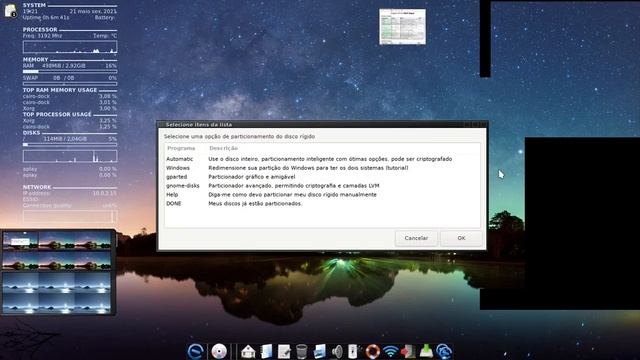Screen dimensions: 640x360
Task: Open the pictures folder dock icon
Action: pyautogui.click(x=320, y=351)
